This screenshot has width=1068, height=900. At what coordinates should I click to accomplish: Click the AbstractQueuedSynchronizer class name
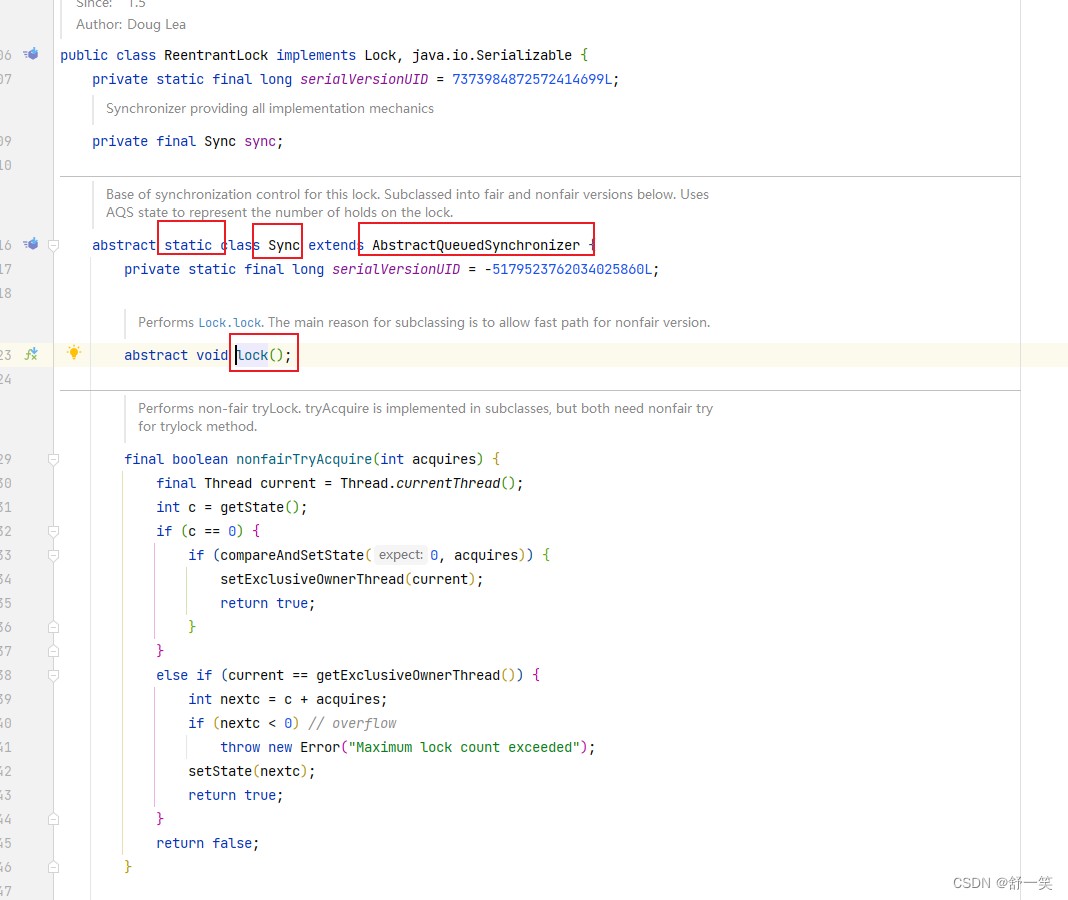click(x=475, y=245)
